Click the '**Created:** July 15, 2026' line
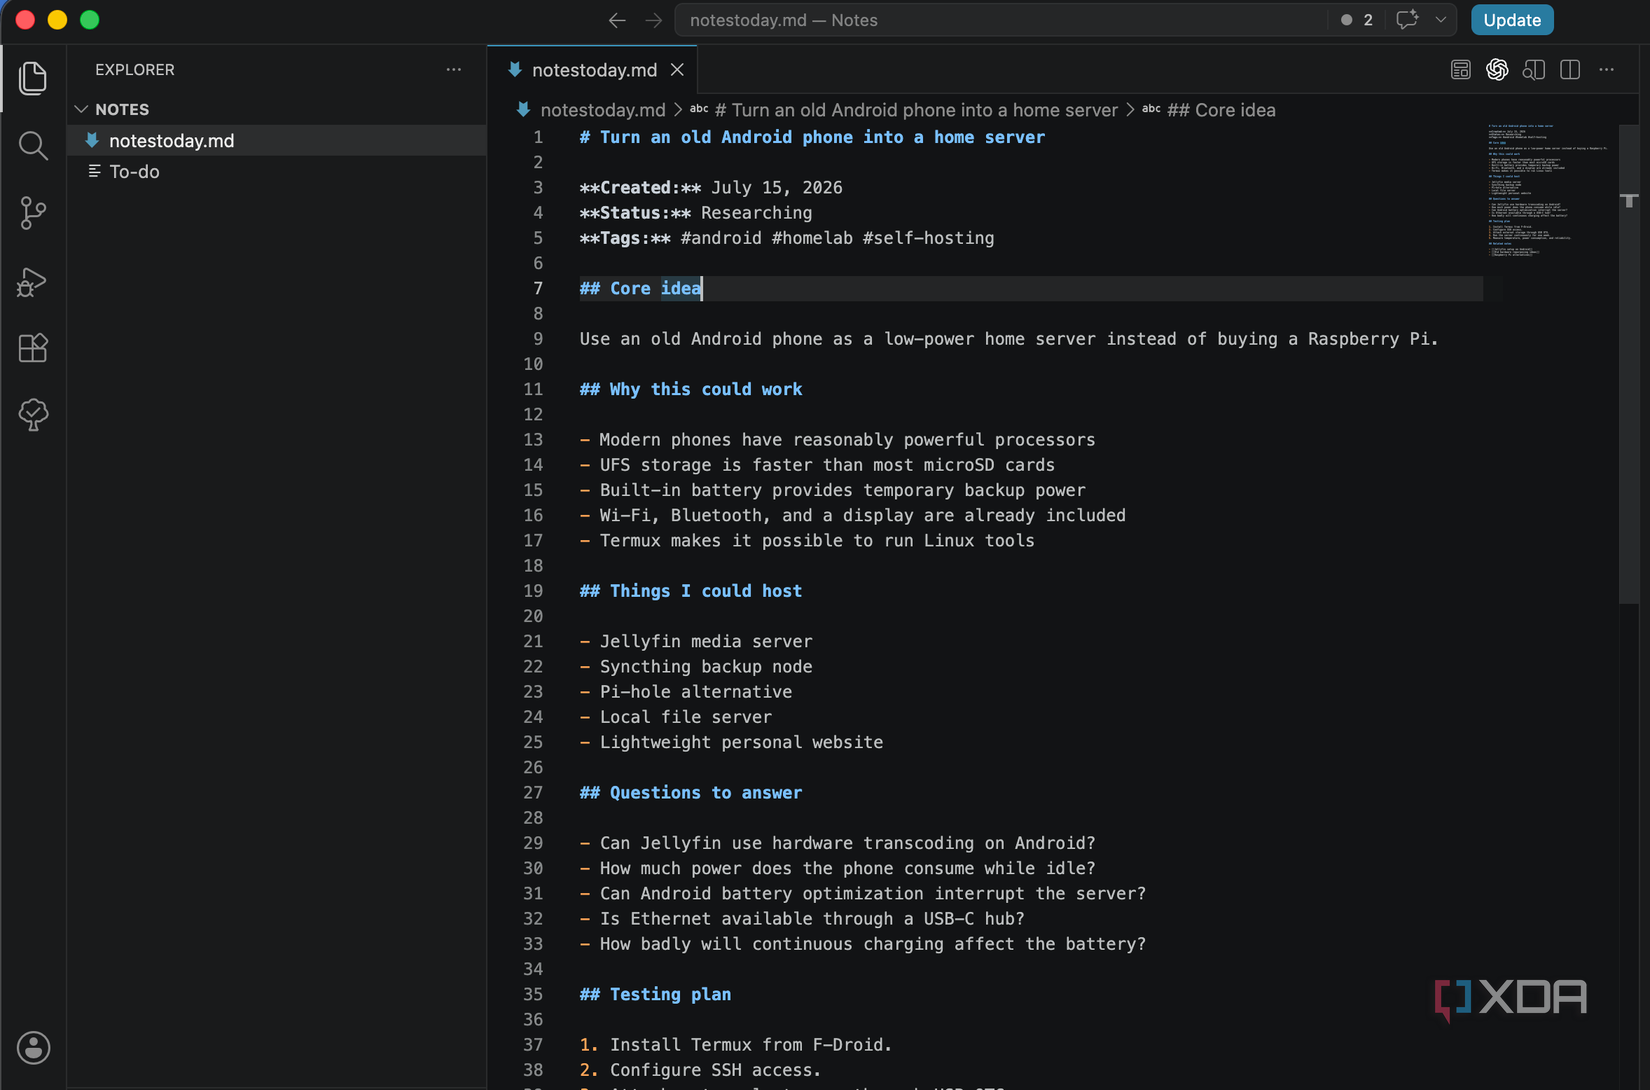The height and width of the screenshot is (1090, 1650). tap(711, 188)
